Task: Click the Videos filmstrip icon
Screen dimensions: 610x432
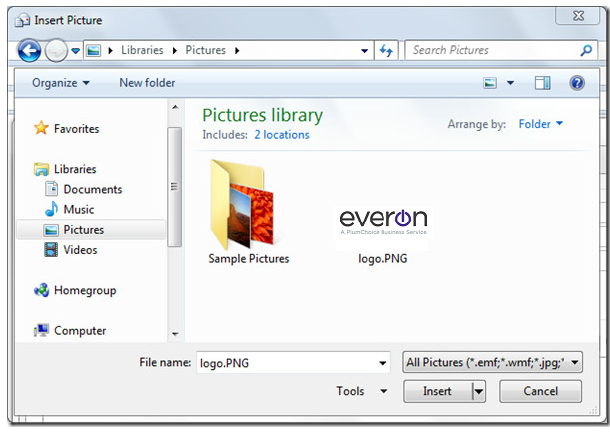Action: pos(51,249)
